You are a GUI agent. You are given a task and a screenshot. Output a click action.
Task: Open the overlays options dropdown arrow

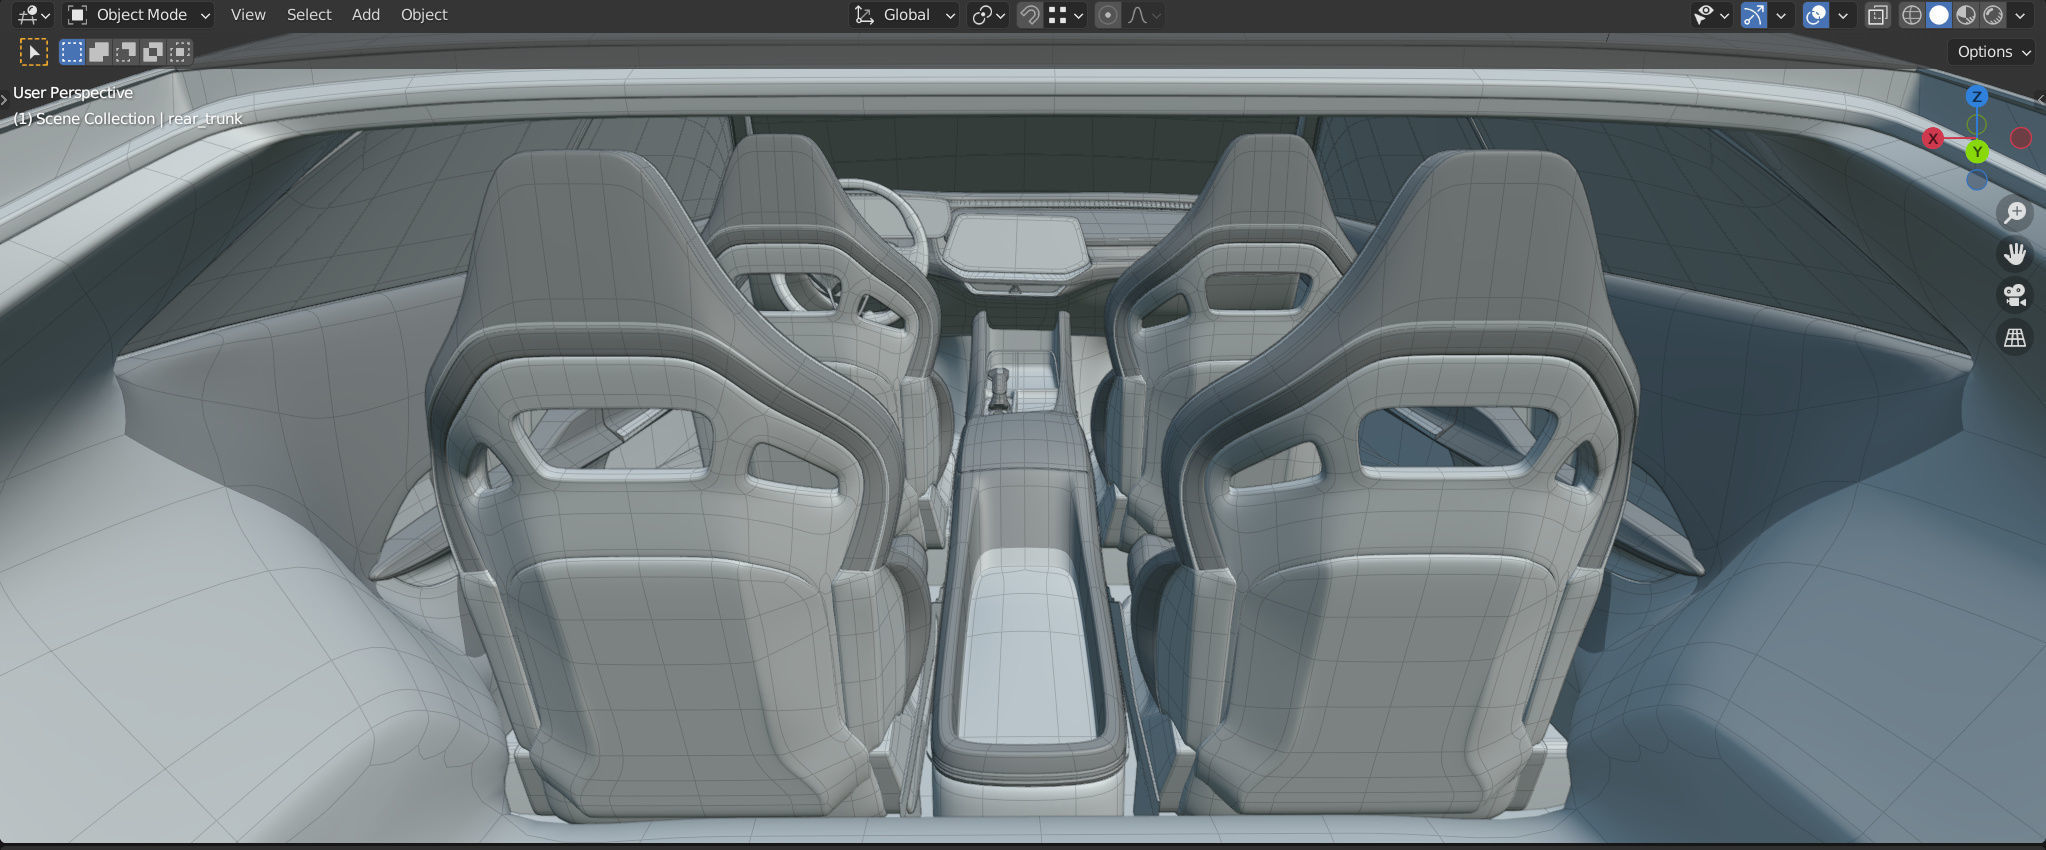pos(1843,15)
